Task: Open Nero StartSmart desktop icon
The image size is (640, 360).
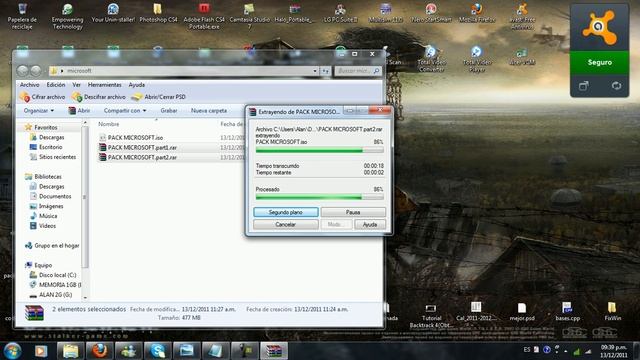Action: click(431, 12)
